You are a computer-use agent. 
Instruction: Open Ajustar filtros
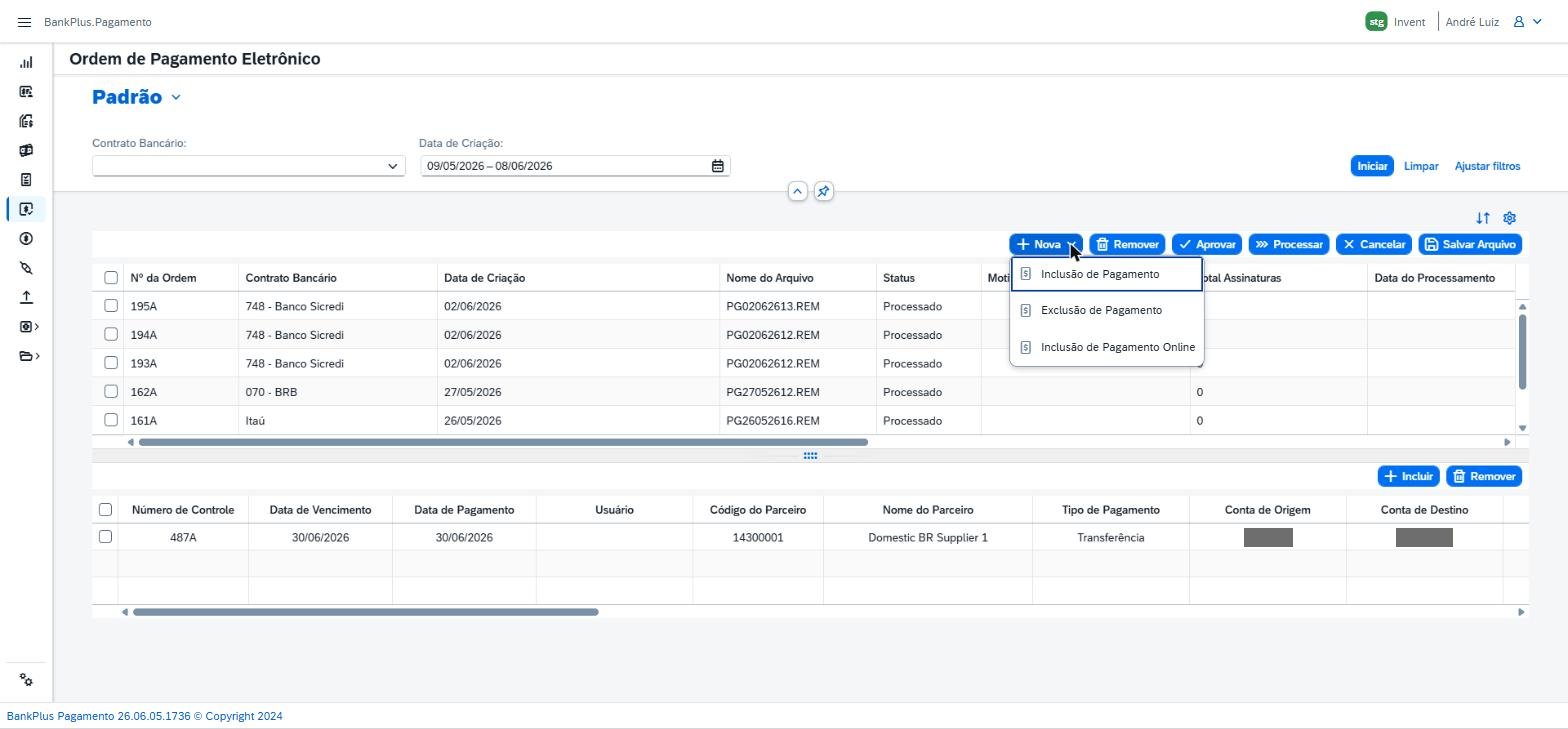coord(1487,166)
